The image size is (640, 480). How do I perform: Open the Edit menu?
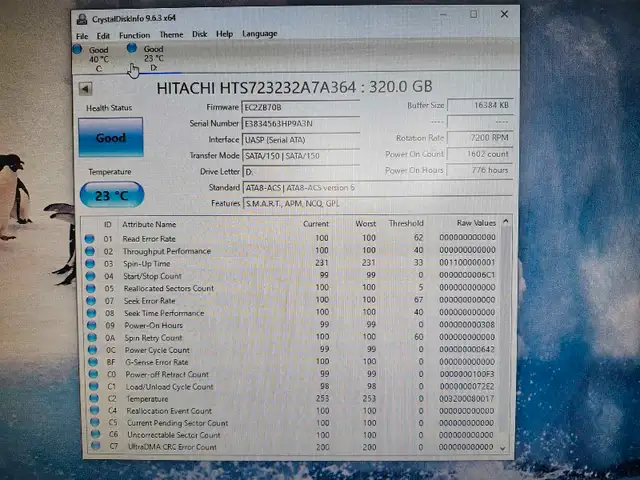[103, 36]
